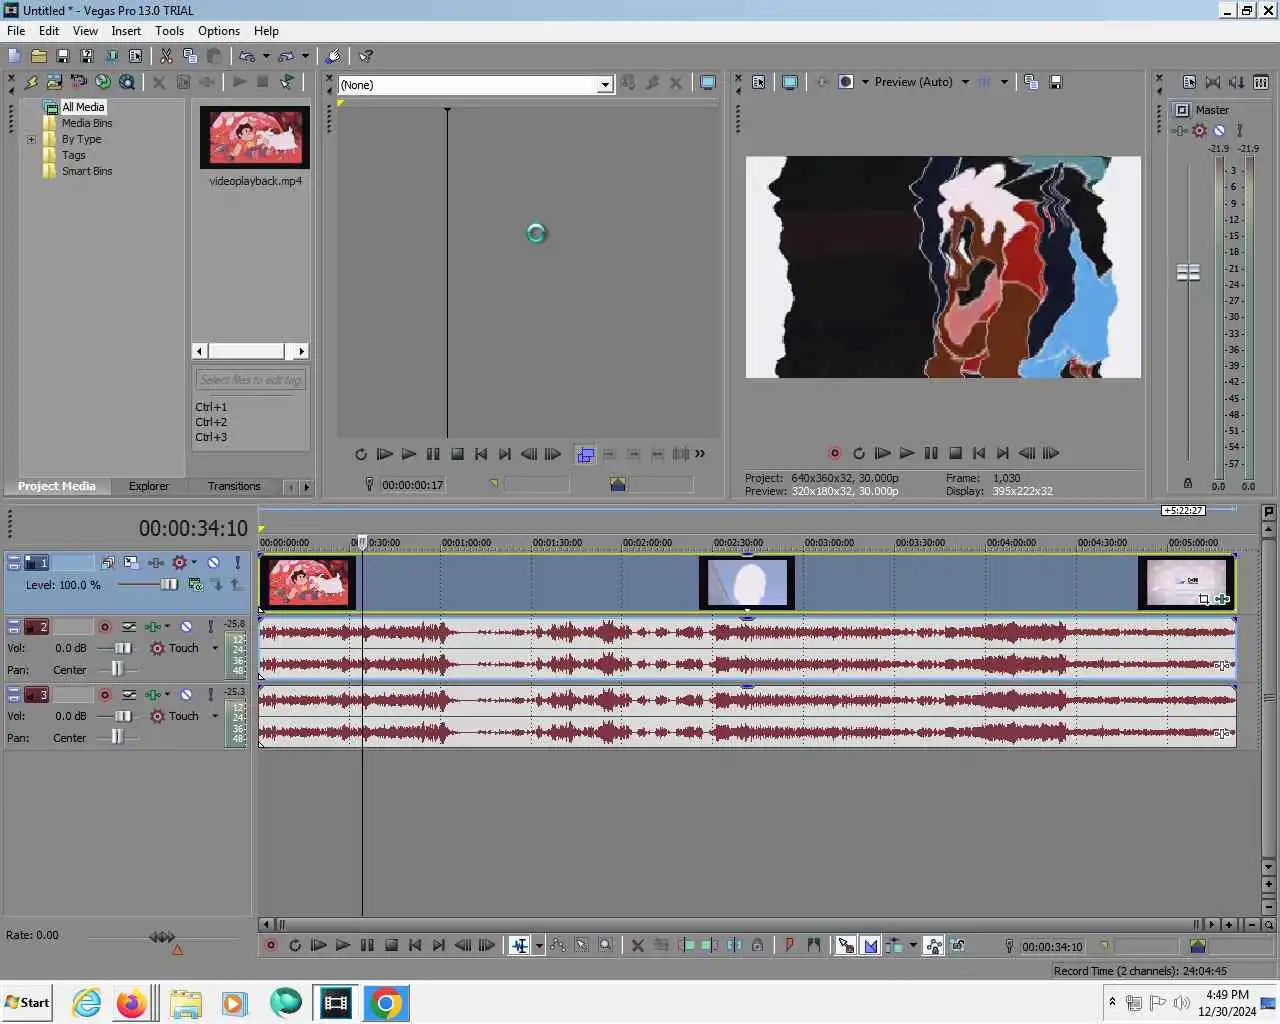Select the All Media folder
The image size is (1280, 1024).
(x=83, y=107)
